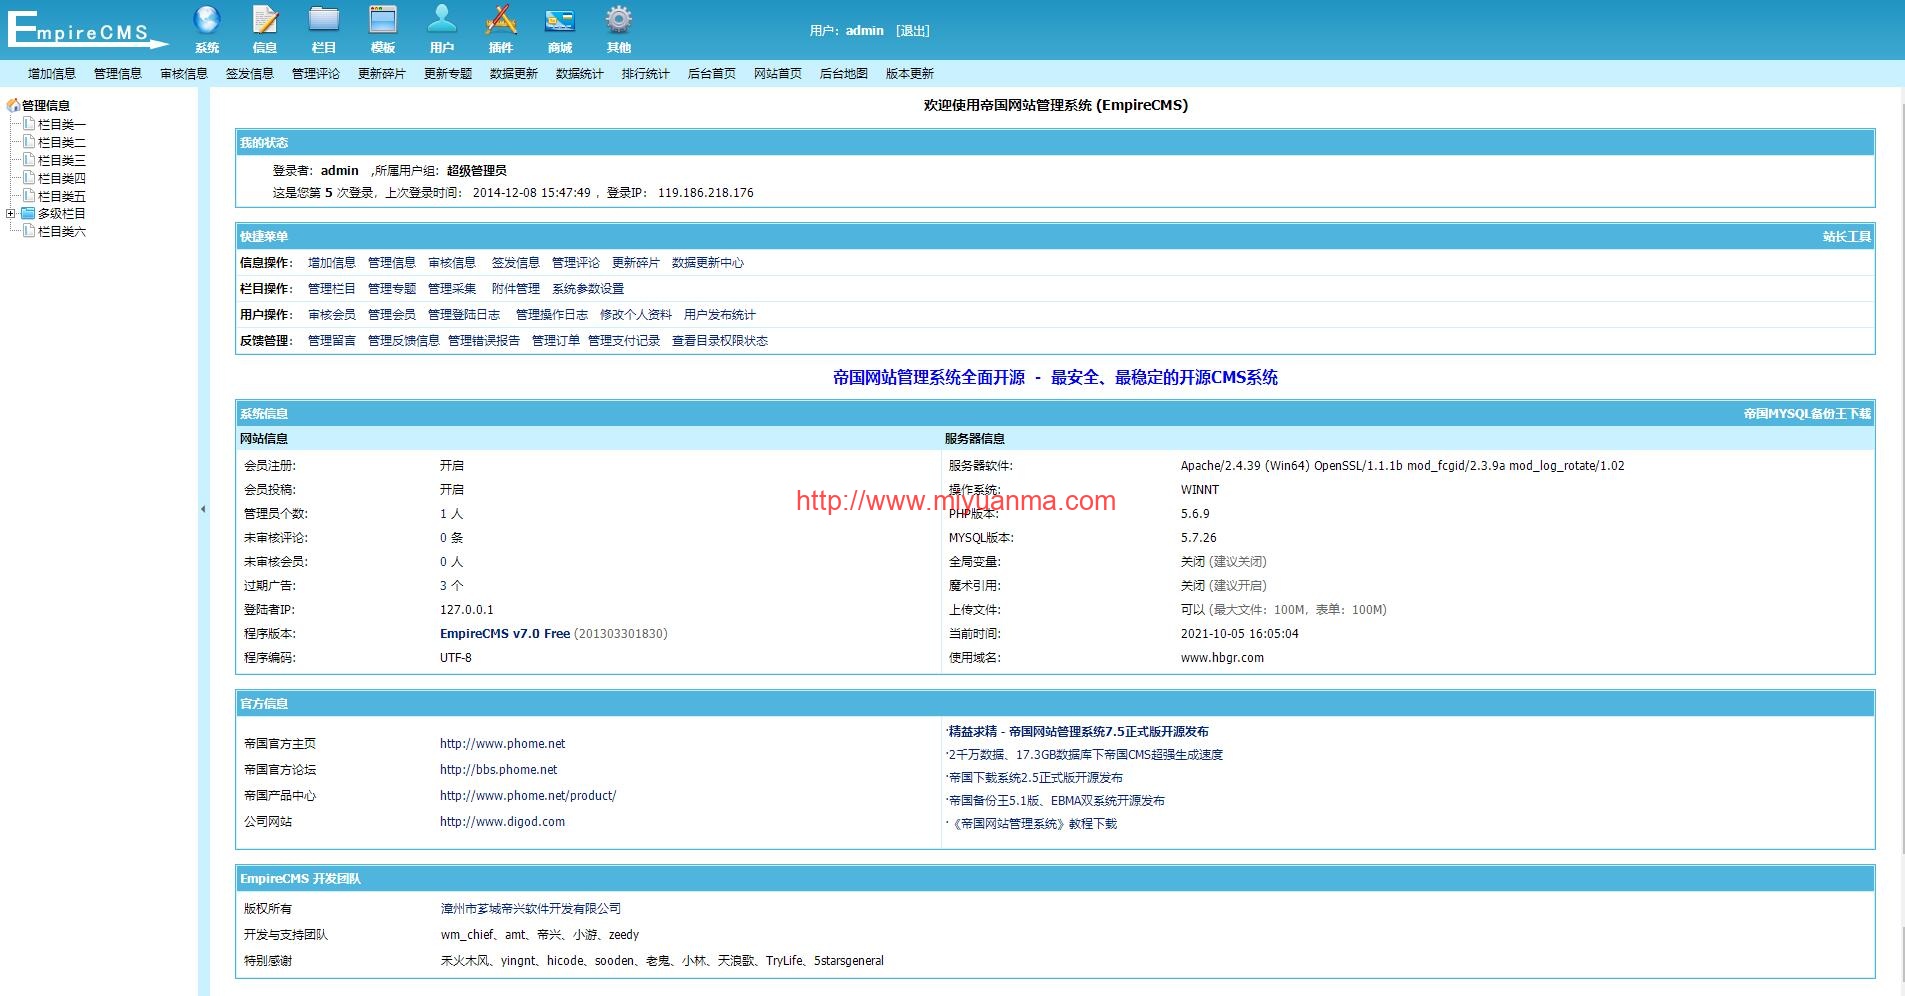The image size is (1905, 996).
Task: Open the 插件 tools icon
Action: [501, 20]
